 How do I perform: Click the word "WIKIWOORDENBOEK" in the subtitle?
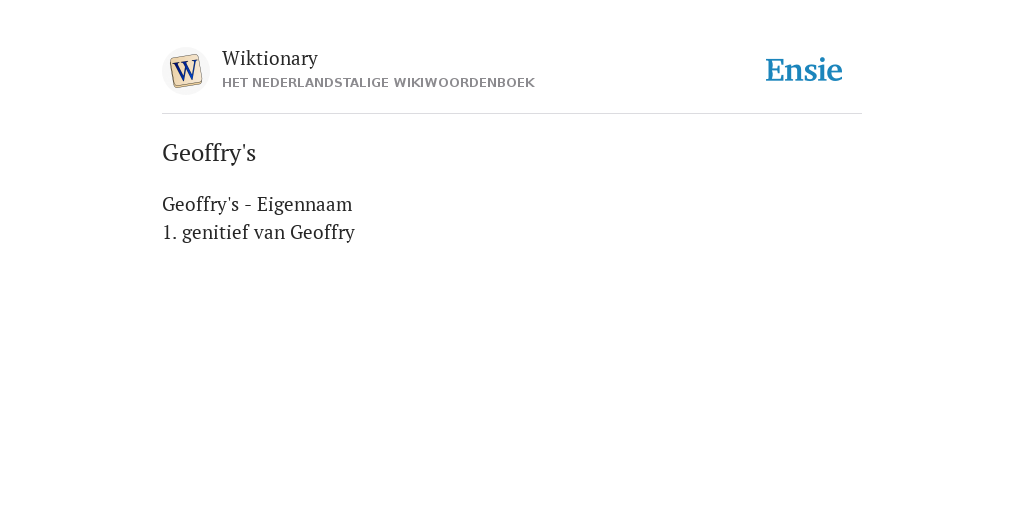tap(464, 83)
